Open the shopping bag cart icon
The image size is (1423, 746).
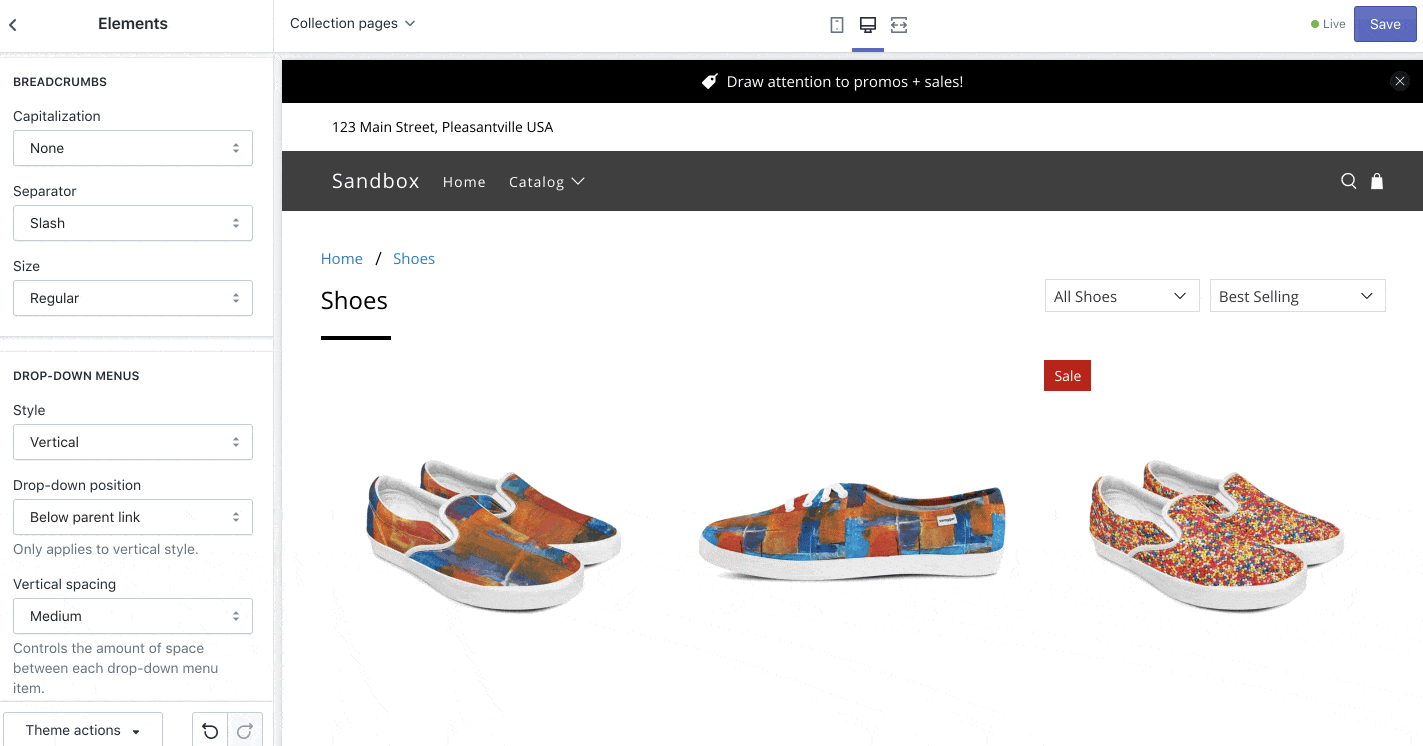pos(1377,181)
